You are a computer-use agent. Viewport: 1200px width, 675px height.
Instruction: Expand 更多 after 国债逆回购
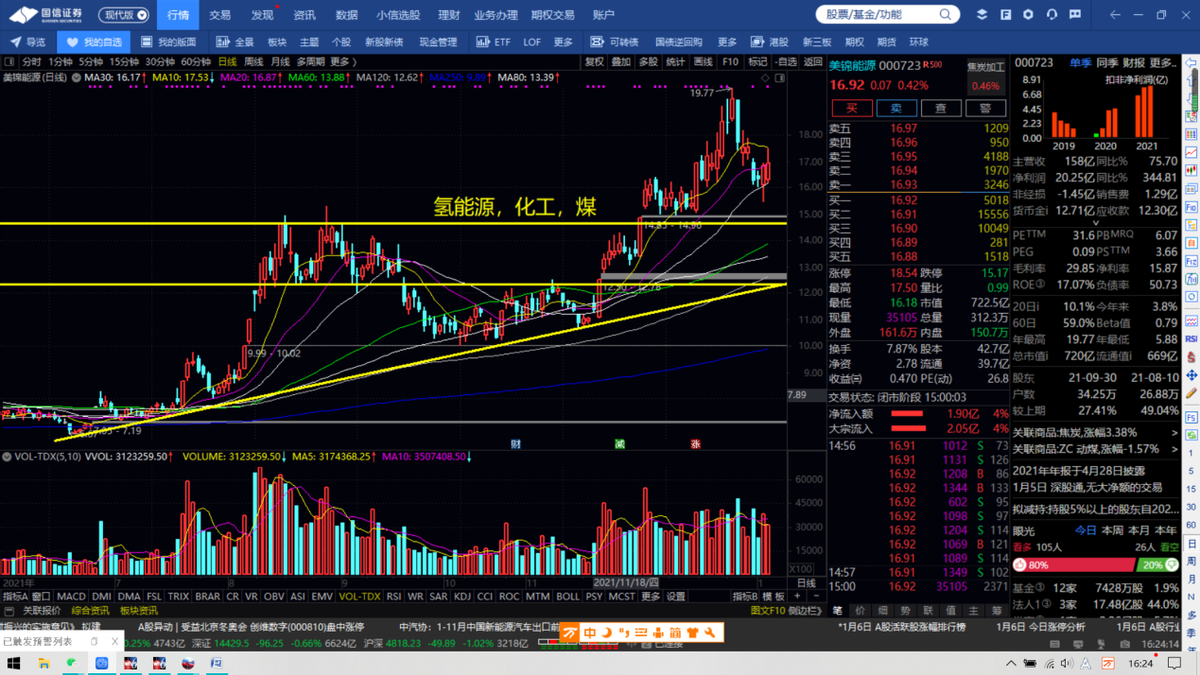727,42
